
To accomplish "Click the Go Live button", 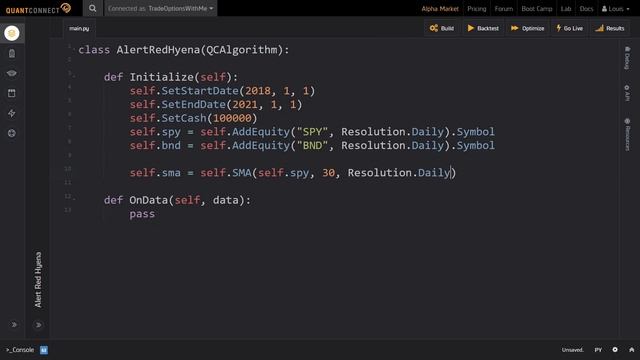I will point(569,28).
